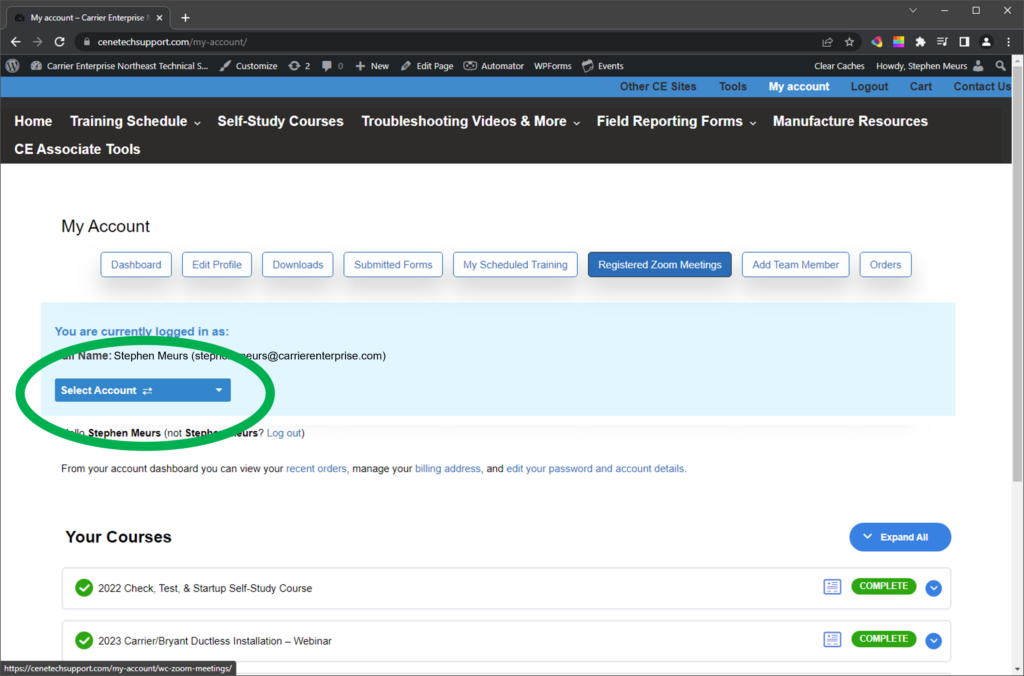Click the Chrome profile avatar icon

point(986,42)
